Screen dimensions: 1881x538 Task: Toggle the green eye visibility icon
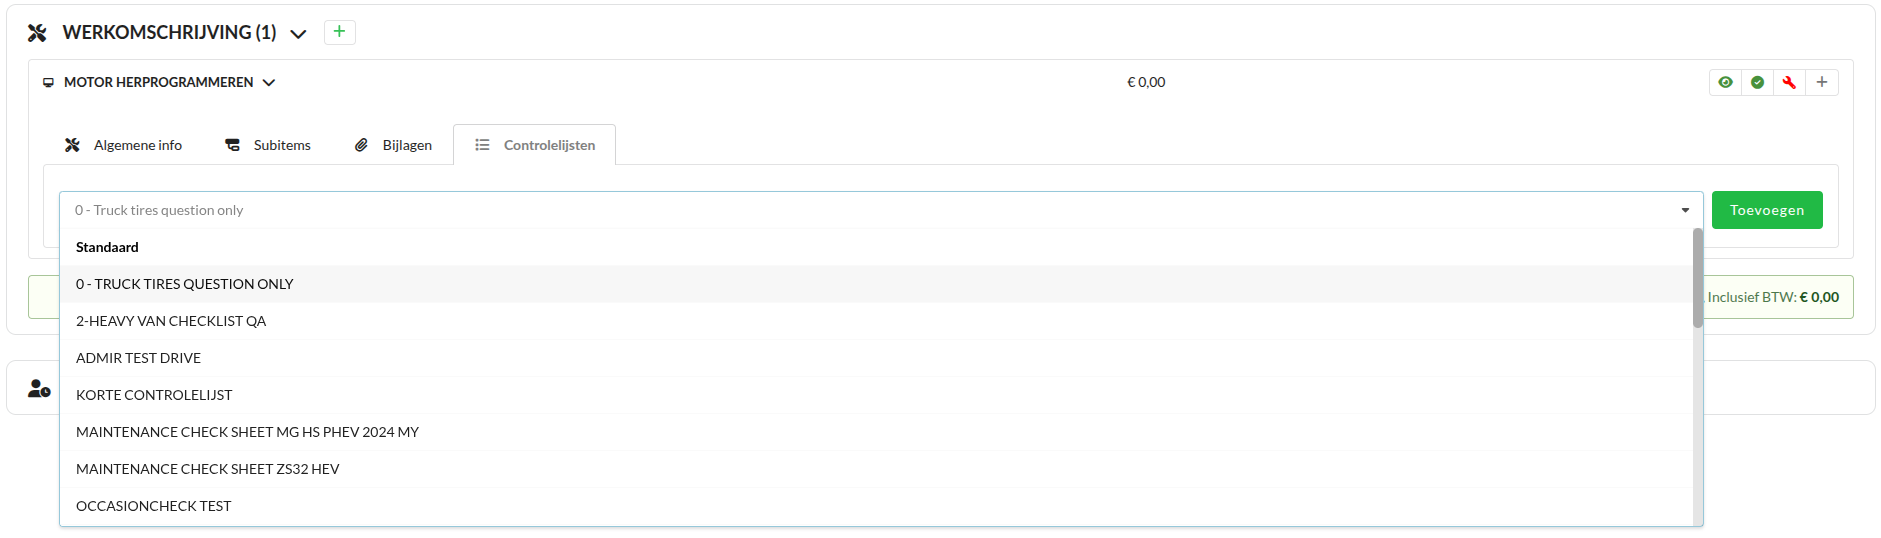click(1725, 82)
